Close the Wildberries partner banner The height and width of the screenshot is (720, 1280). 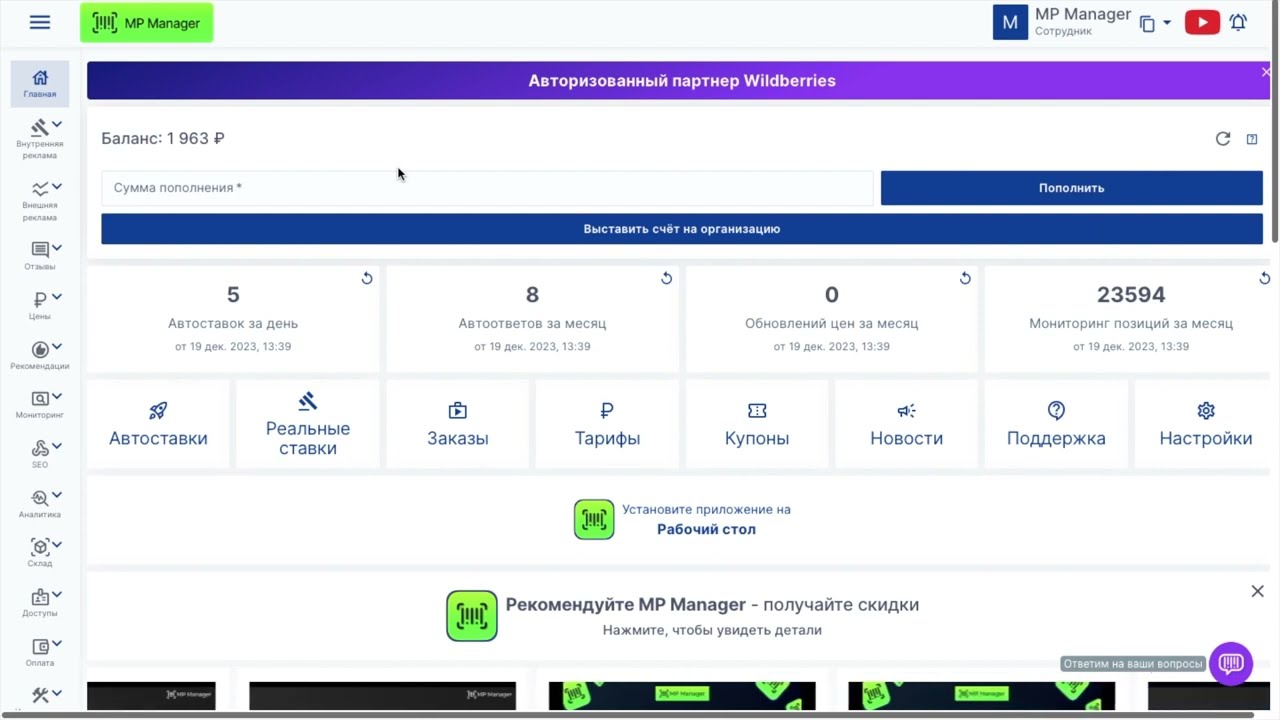tap(1266, 72)
